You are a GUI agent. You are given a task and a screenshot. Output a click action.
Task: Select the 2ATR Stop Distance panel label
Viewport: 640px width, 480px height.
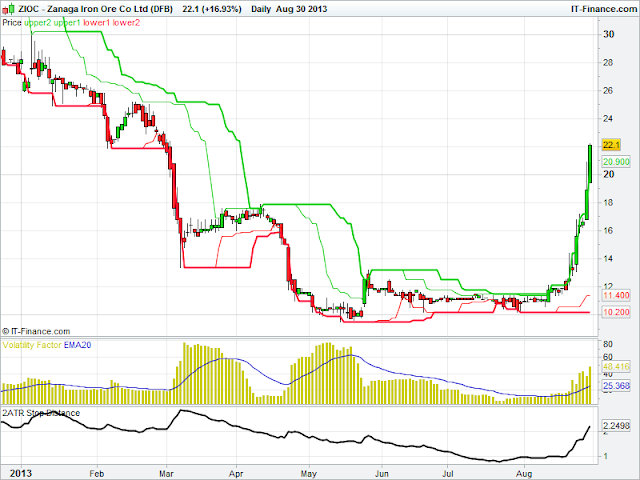(x=41, y=413)
